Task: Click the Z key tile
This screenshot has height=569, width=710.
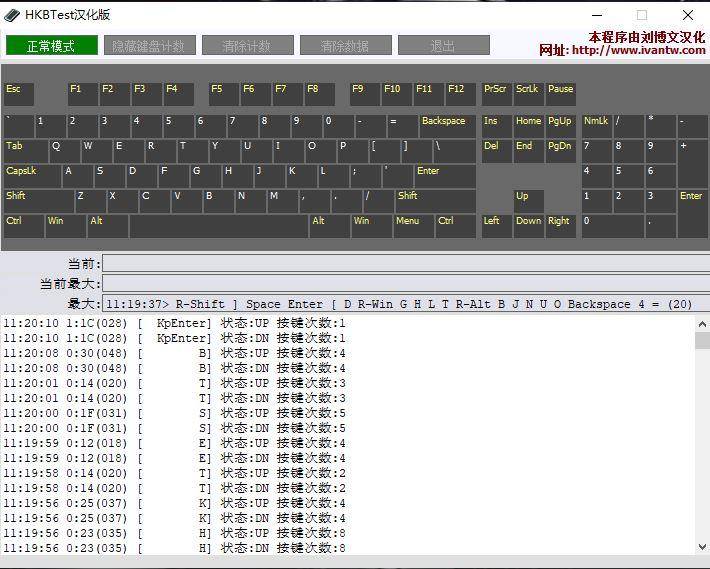Action: point(91,201)
